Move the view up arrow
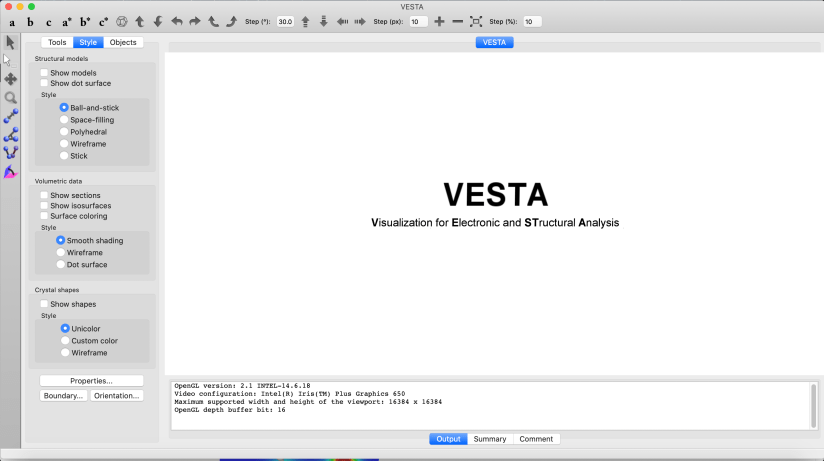 pos(305,22)
